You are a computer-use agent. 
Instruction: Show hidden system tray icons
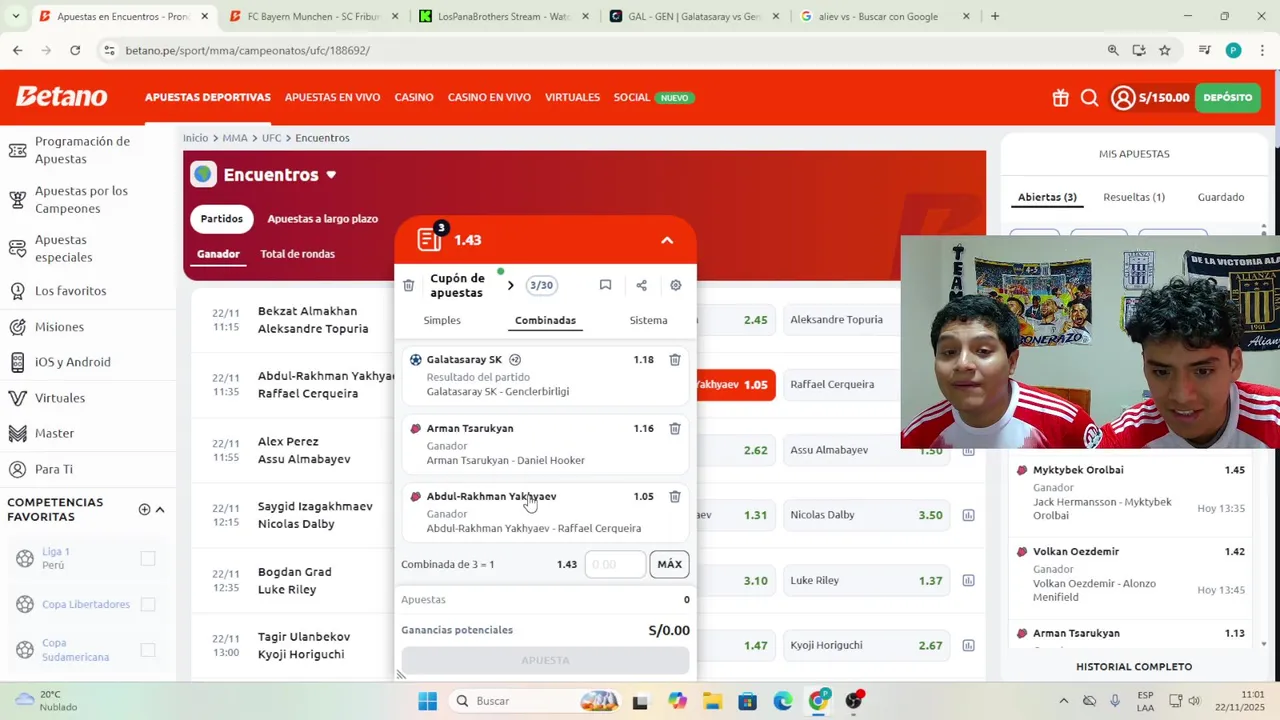click(1063, 701)
